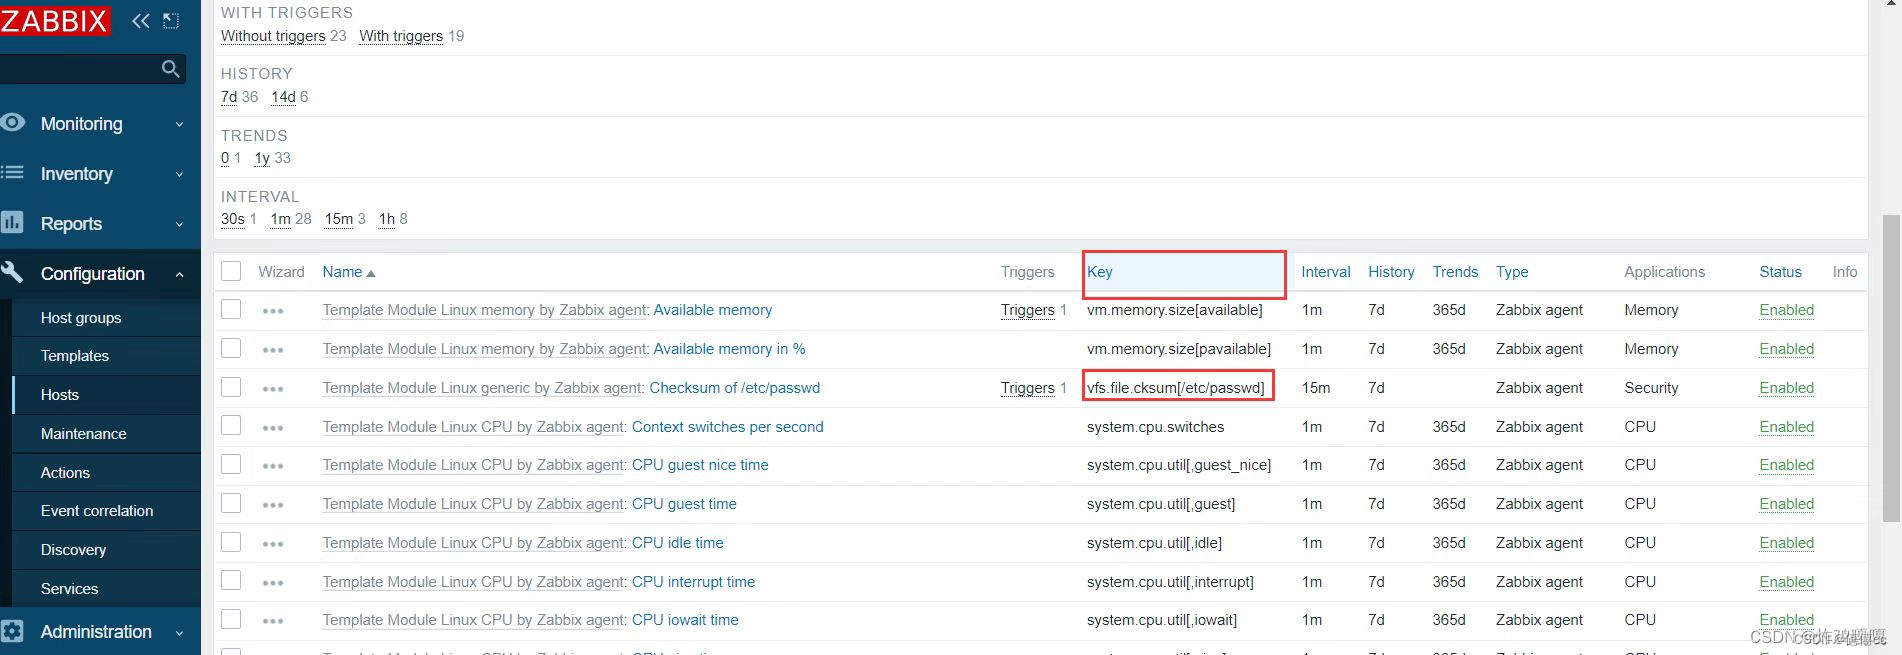Open Host groups in Configuration menu
1902x655 pixels.
point(81,317)
